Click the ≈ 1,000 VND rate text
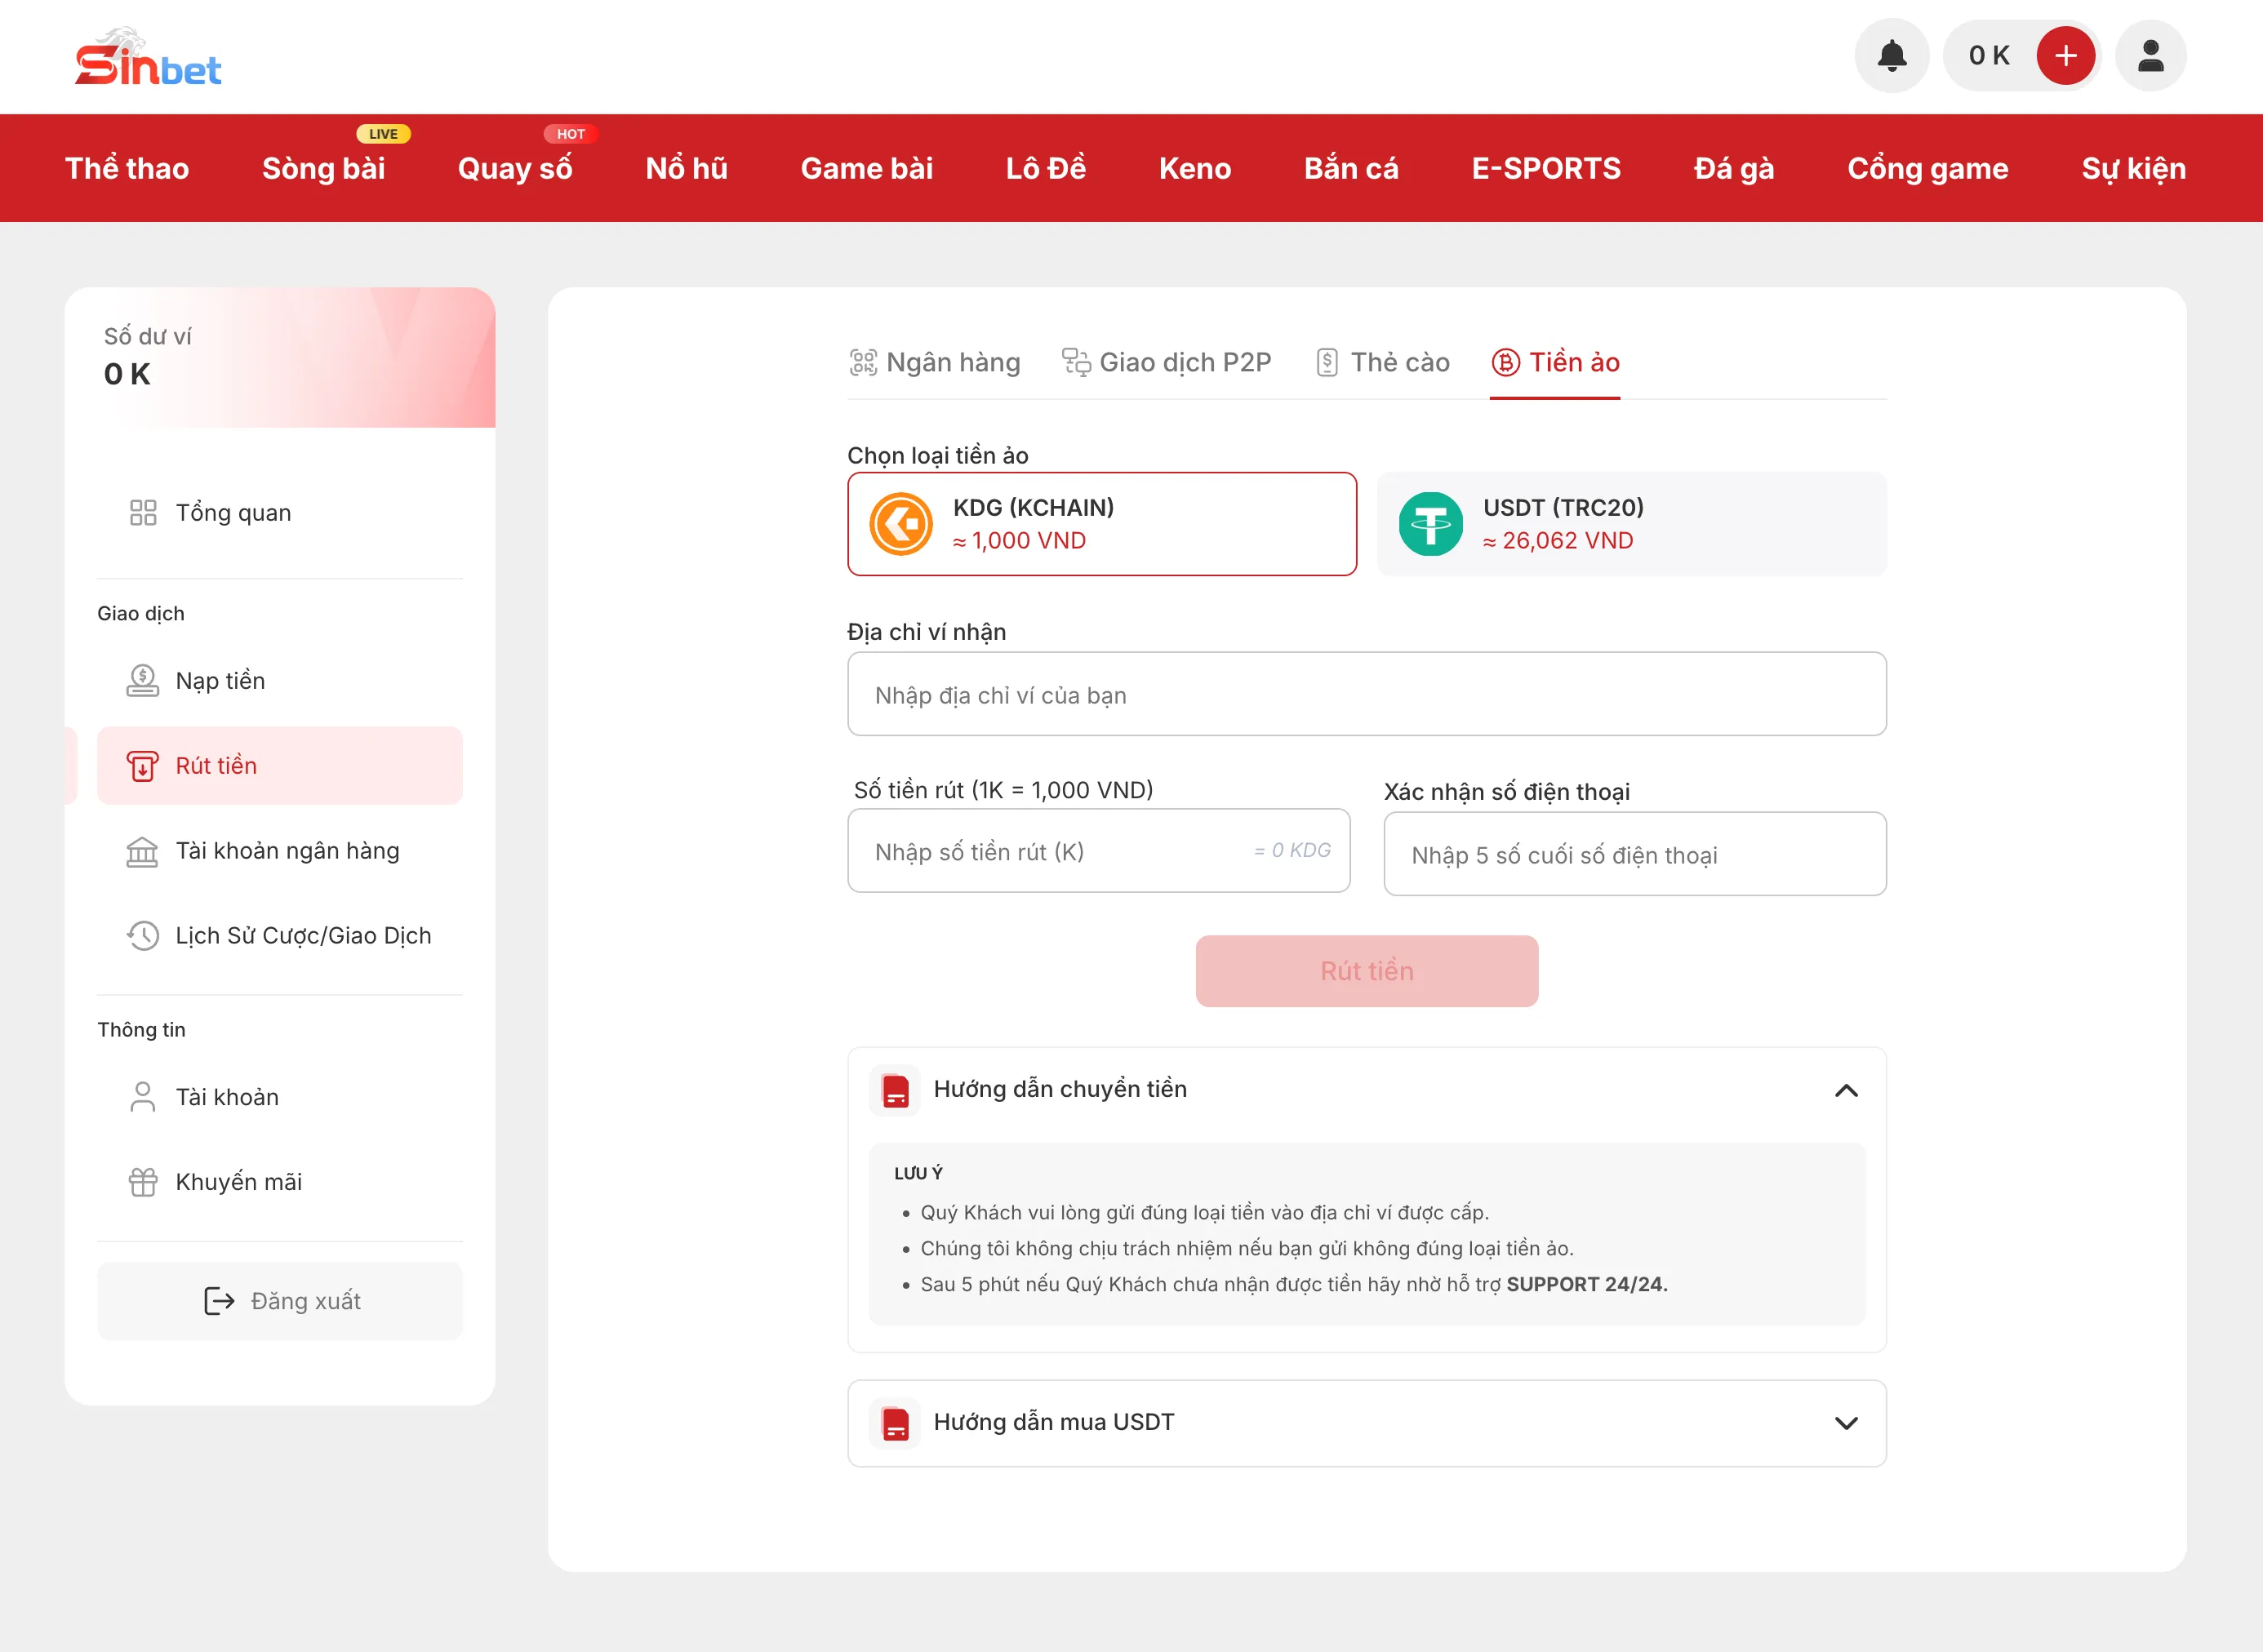Viewport: 2263px width, 1652px height. coord(1019,541)
